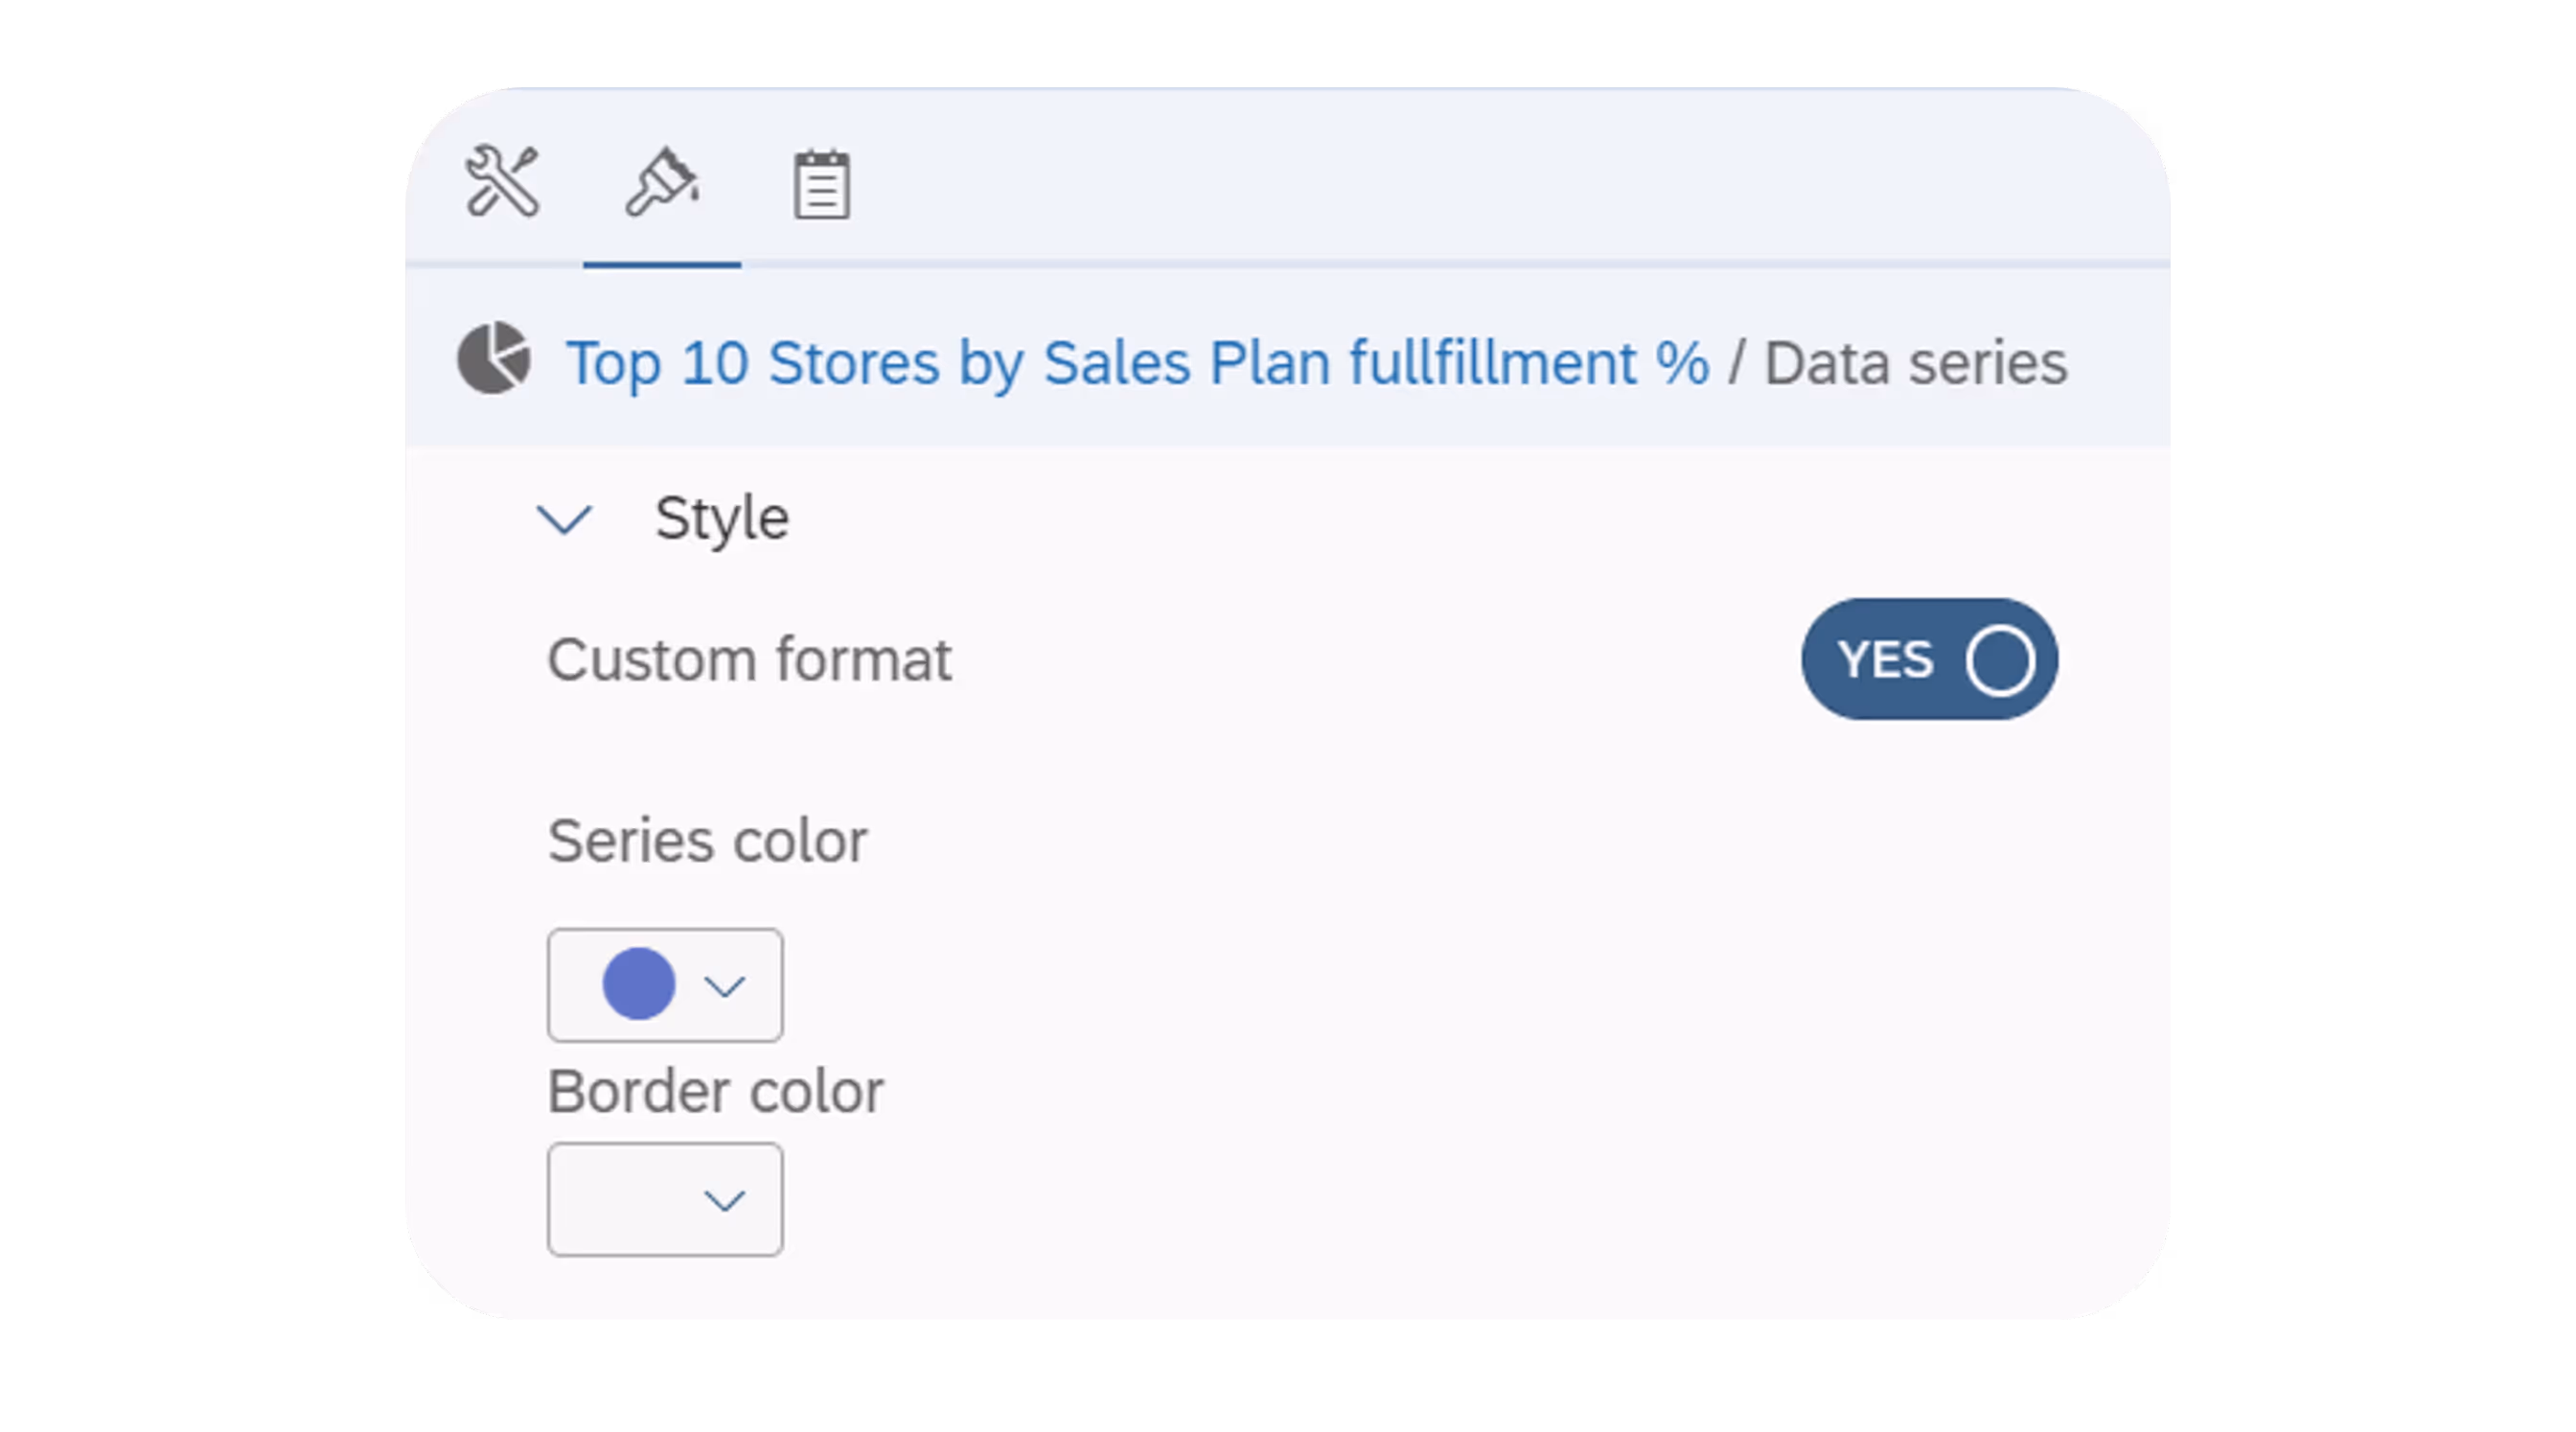Click the Custom format label

tap(749, 660)
